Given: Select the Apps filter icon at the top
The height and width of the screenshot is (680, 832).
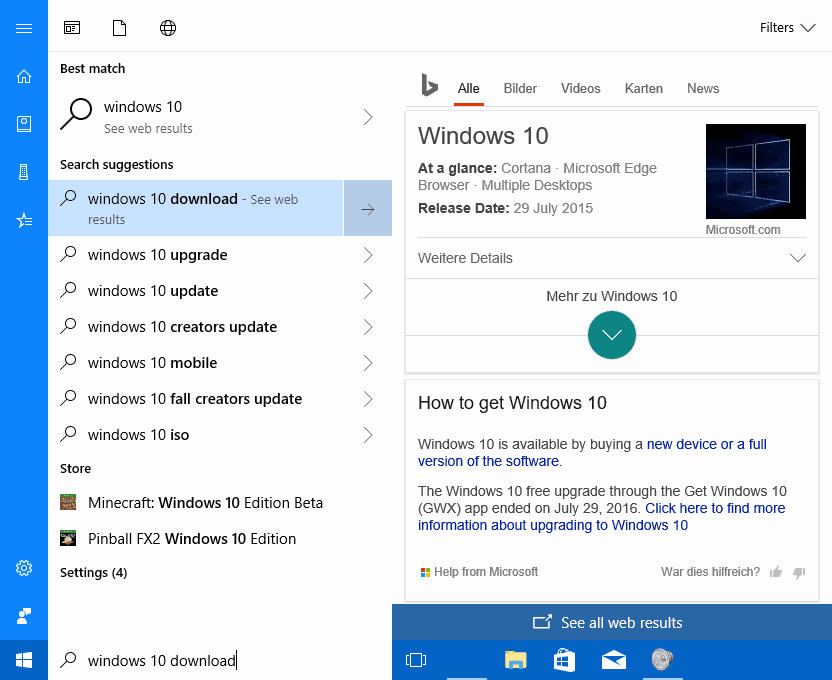Looking at the screenshot, I should tap(71, 27).
